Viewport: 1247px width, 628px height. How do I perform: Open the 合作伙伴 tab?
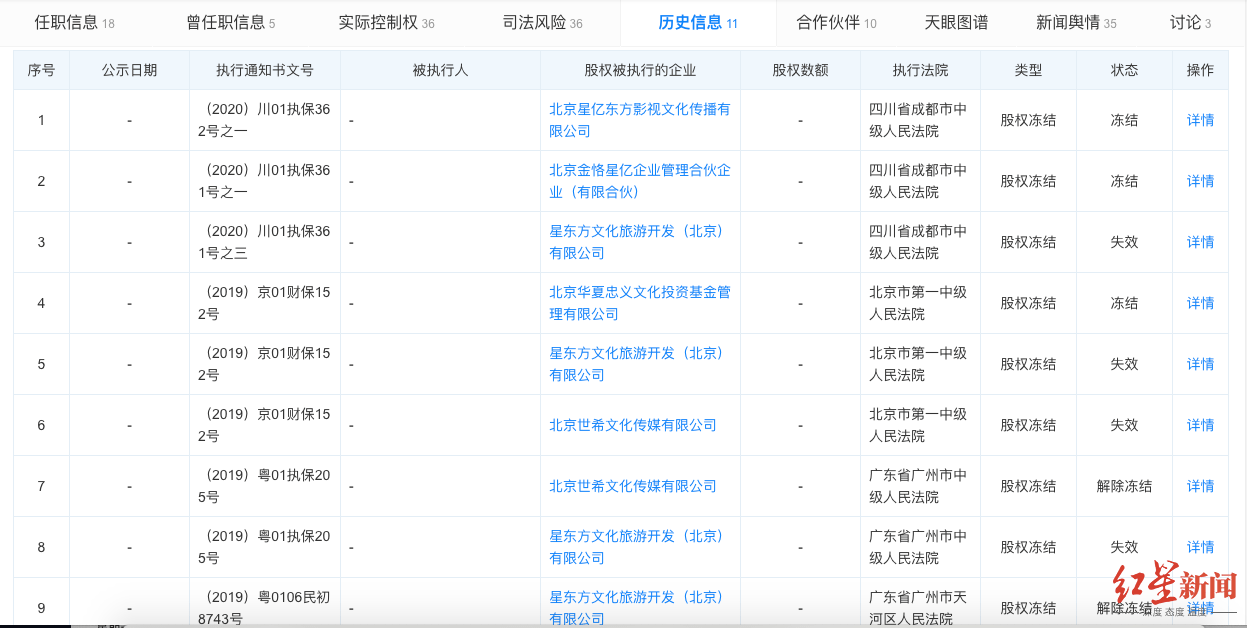pos(836,23)
